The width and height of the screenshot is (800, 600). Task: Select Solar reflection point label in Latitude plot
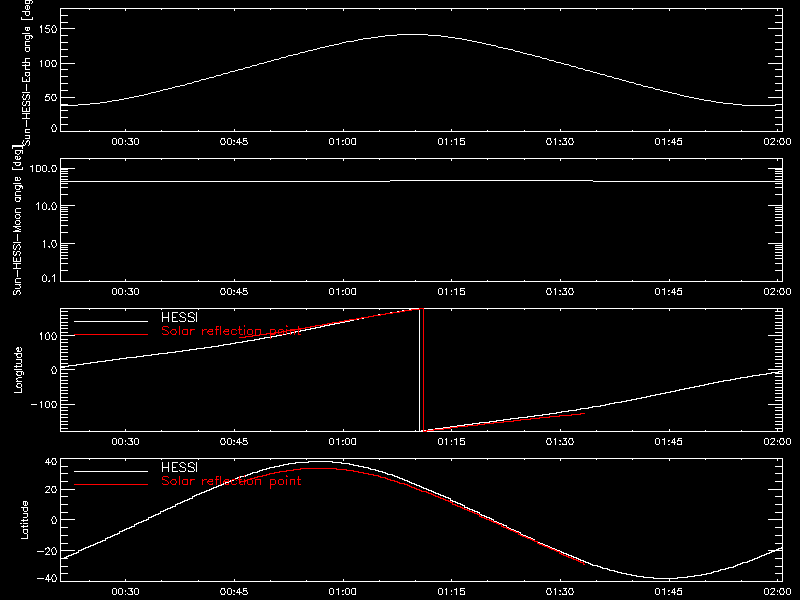click(x=231, y=481)
